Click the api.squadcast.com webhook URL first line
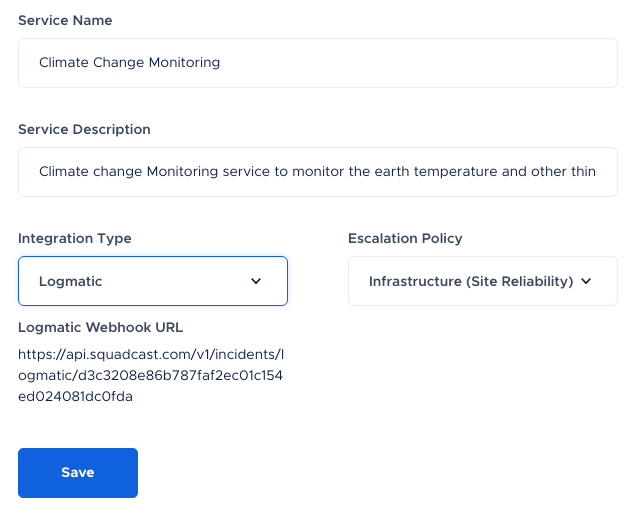The height and width of the screenshot is (513, 626). coord(151,354)
